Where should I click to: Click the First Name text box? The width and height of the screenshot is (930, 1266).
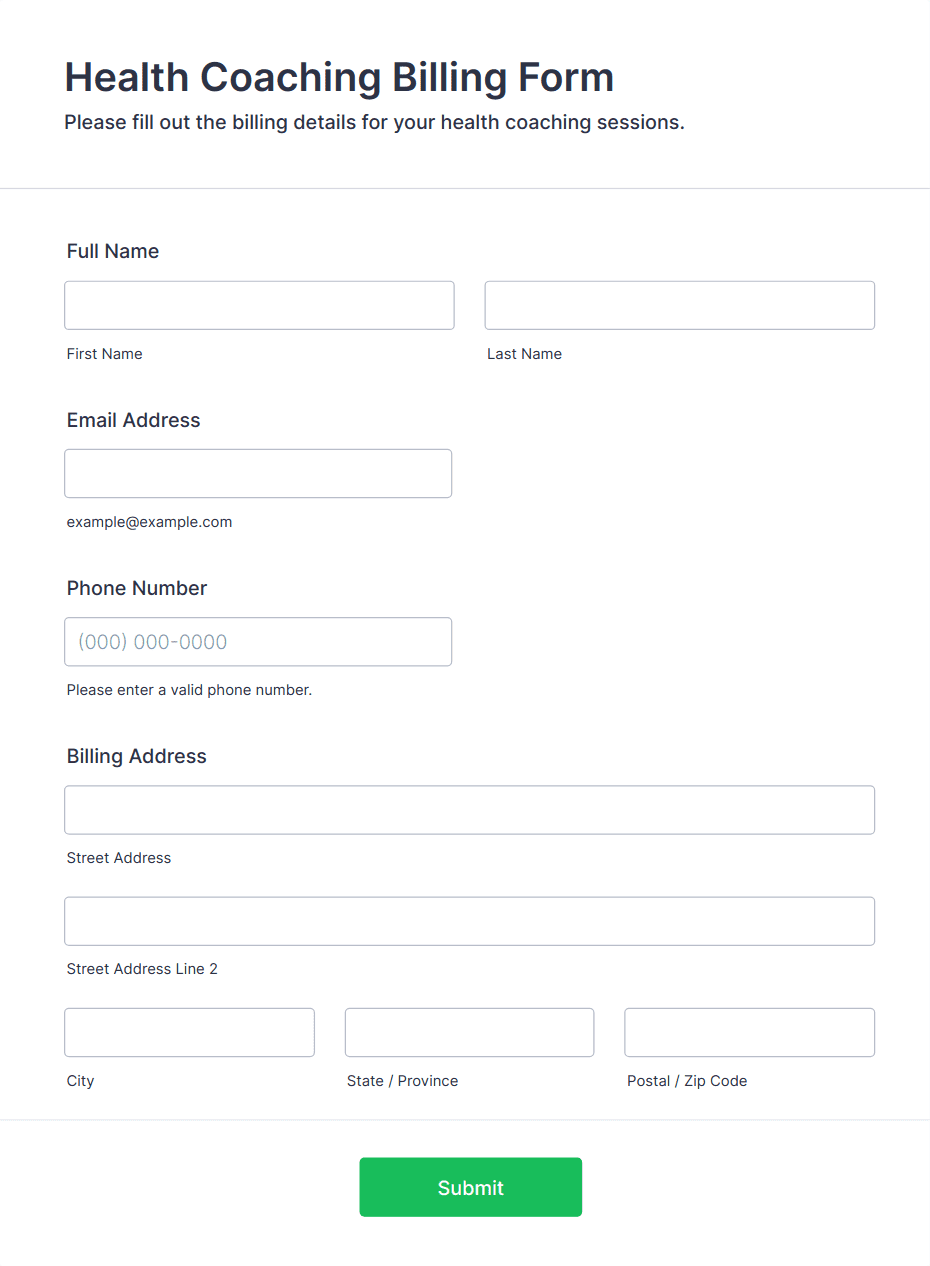(x=259, y=305)
